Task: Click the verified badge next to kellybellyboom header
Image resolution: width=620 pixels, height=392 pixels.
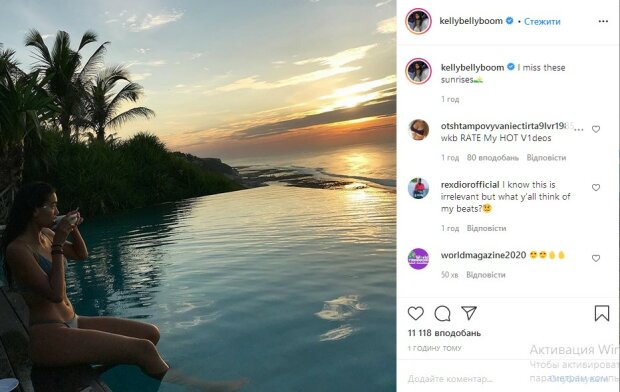Action: [x=510, y=21]
